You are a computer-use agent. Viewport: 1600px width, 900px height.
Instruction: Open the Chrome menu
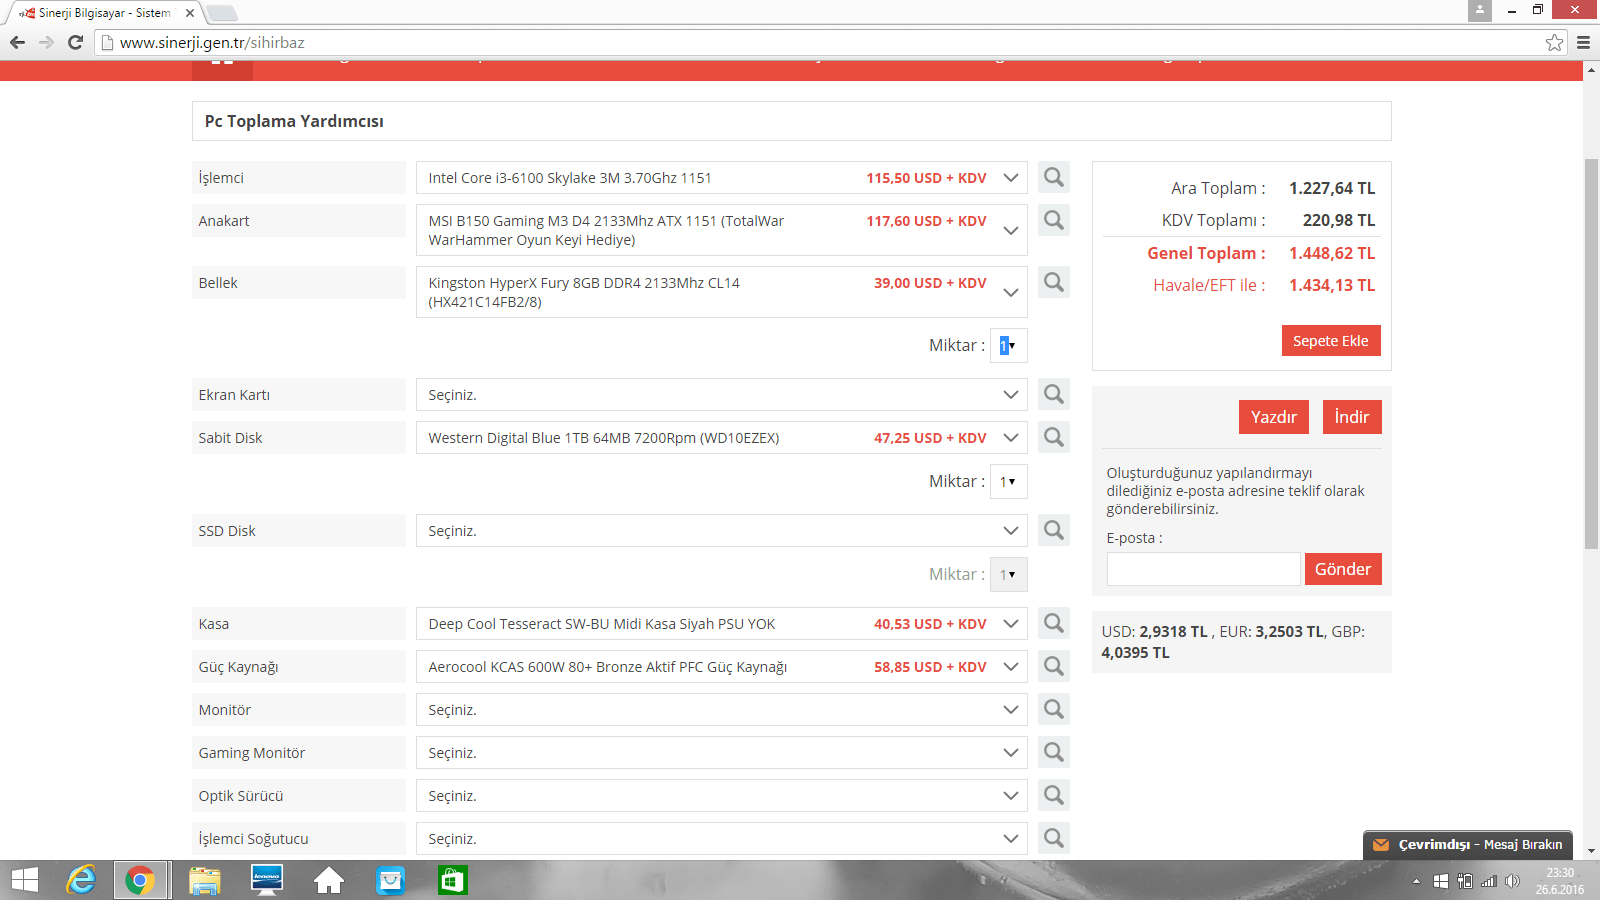(1583, 42)
